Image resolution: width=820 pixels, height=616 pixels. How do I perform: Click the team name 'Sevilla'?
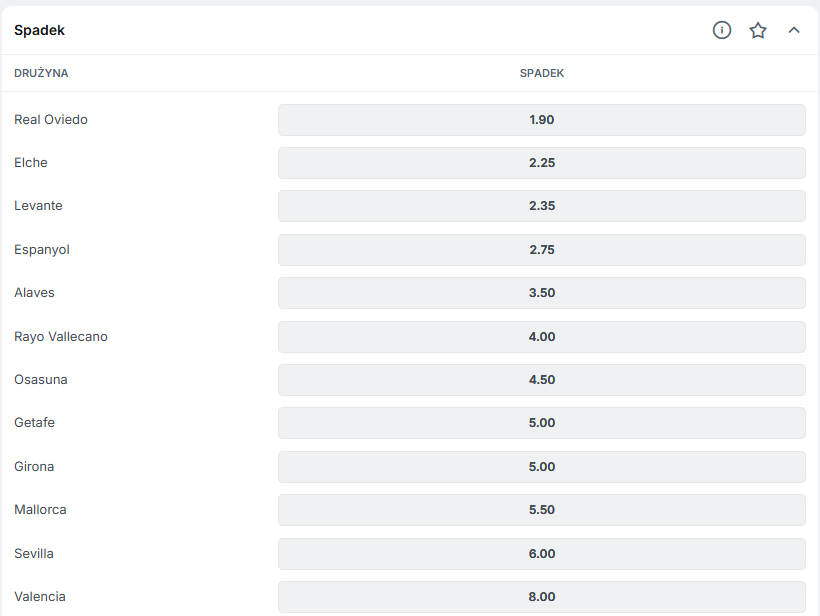[34, 553]
